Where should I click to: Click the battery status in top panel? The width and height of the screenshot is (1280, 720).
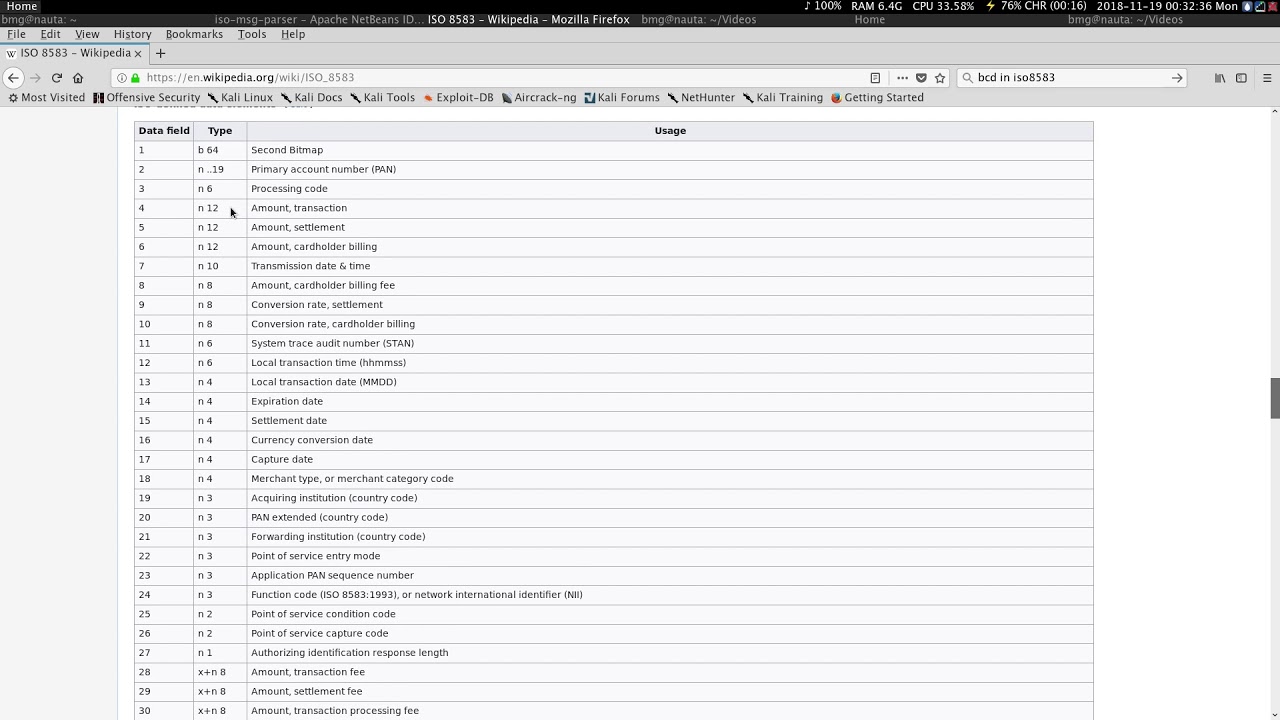pyautogui.click(x=1036, y=6)
